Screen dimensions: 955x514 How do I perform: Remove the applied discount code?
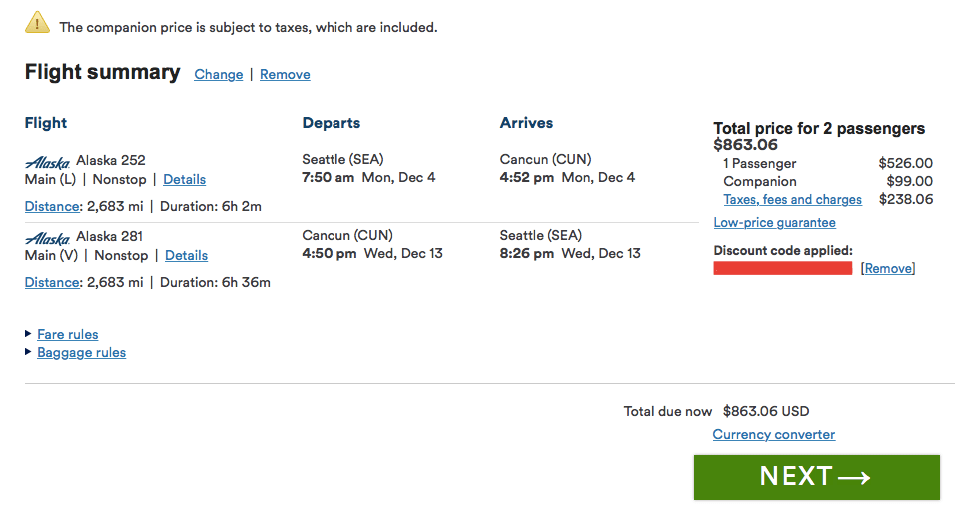pyautogui.click(x=888, y=268)
